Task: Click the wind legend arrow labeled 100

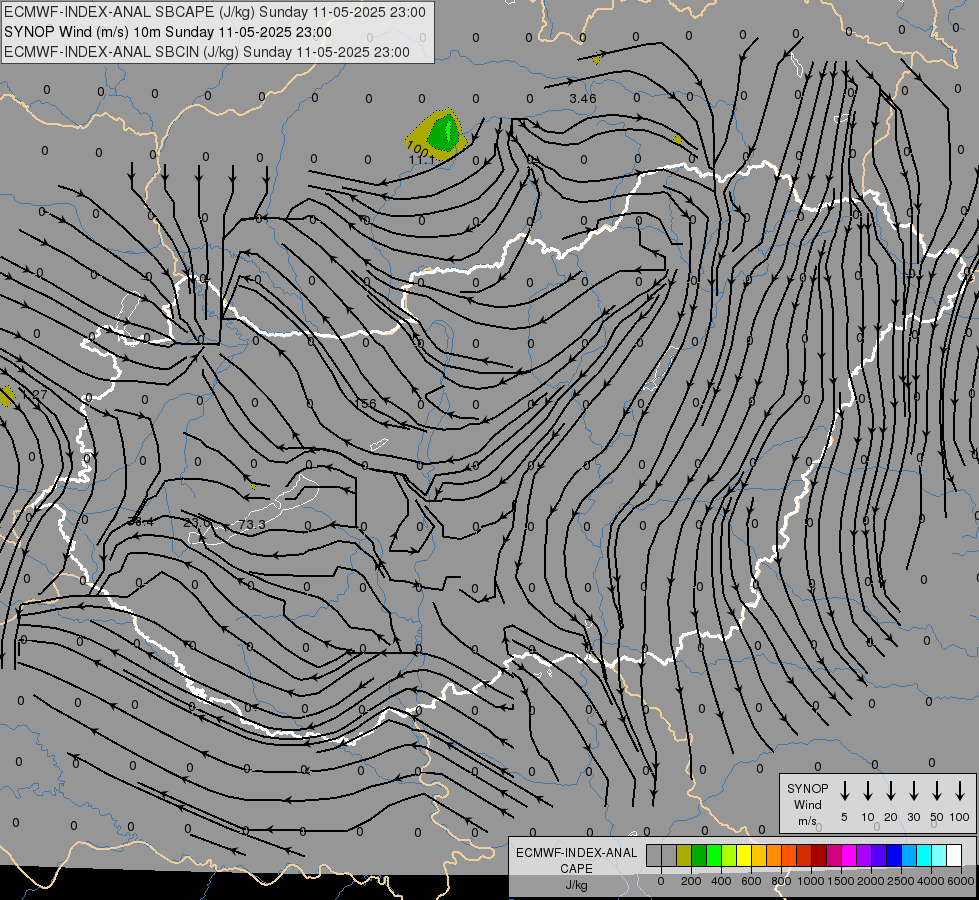Action: [960, 791]
